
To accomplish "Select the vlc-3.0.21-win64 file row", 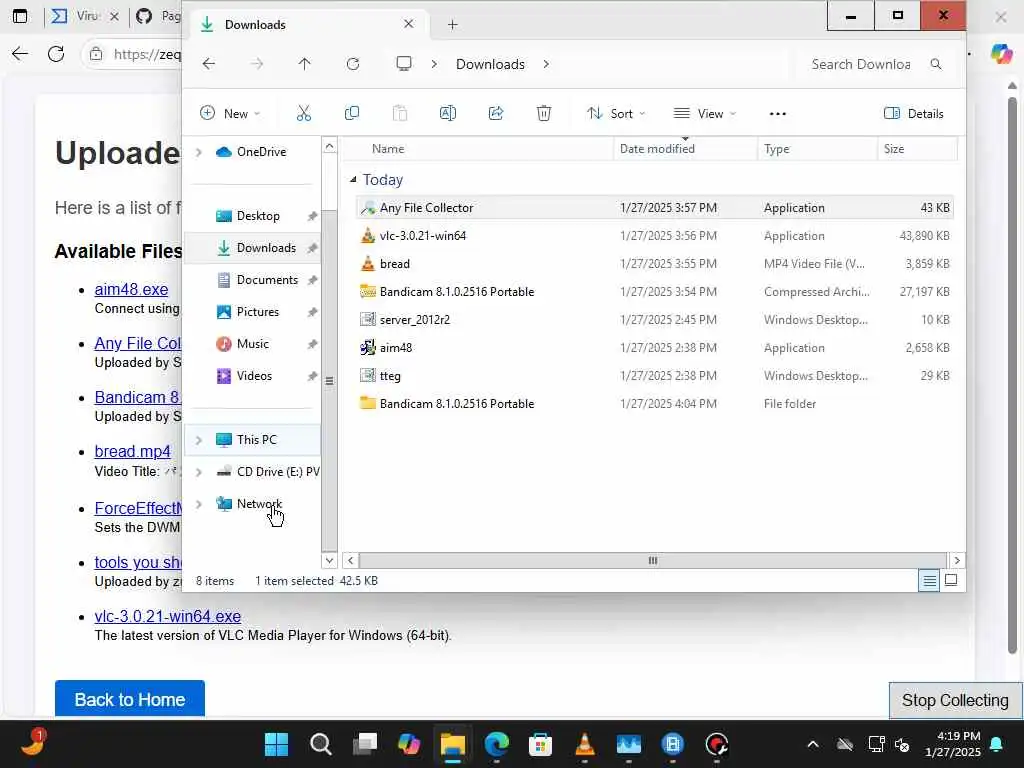I will tap(654, 236).
